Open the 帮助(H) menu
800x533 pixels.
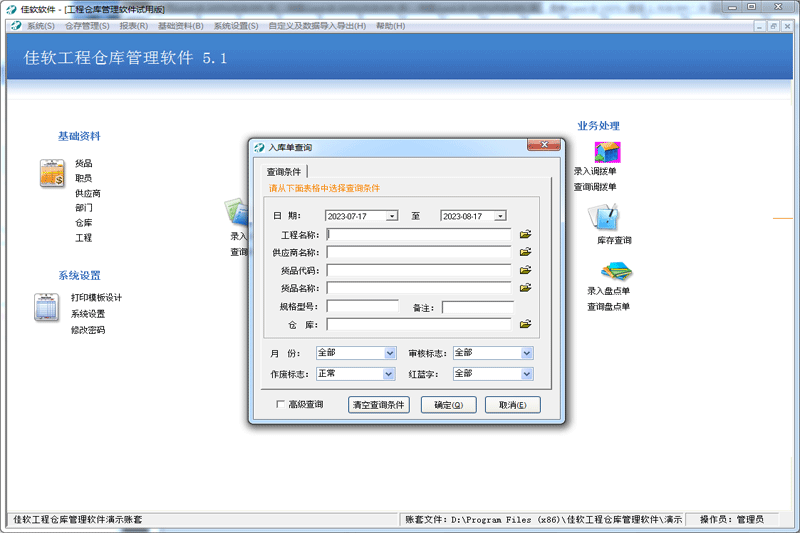(391, 26)
